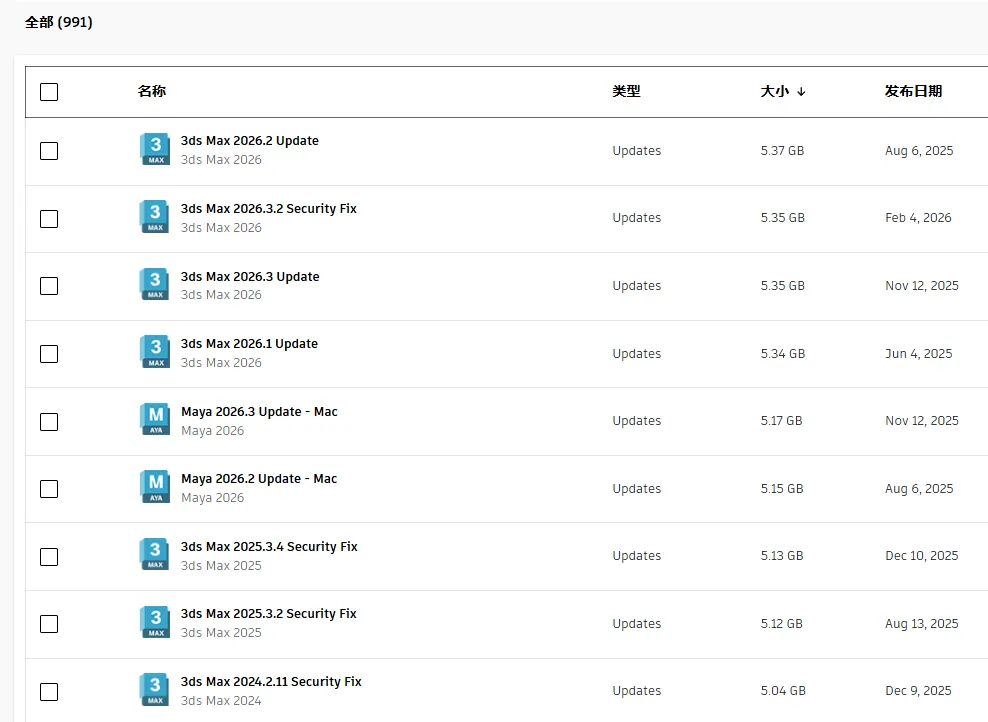Select checkbox for 3ds Max 2026.3 Update
The height and width of the screenshot is (722, 988).
point(49,286)
